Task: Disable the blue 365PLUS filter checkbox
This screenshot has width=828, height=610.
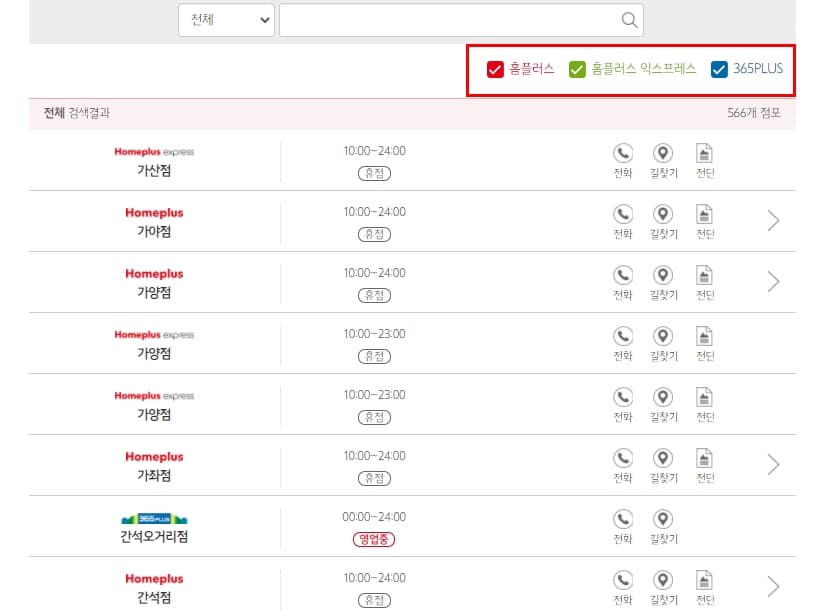Action: [719, 69]
